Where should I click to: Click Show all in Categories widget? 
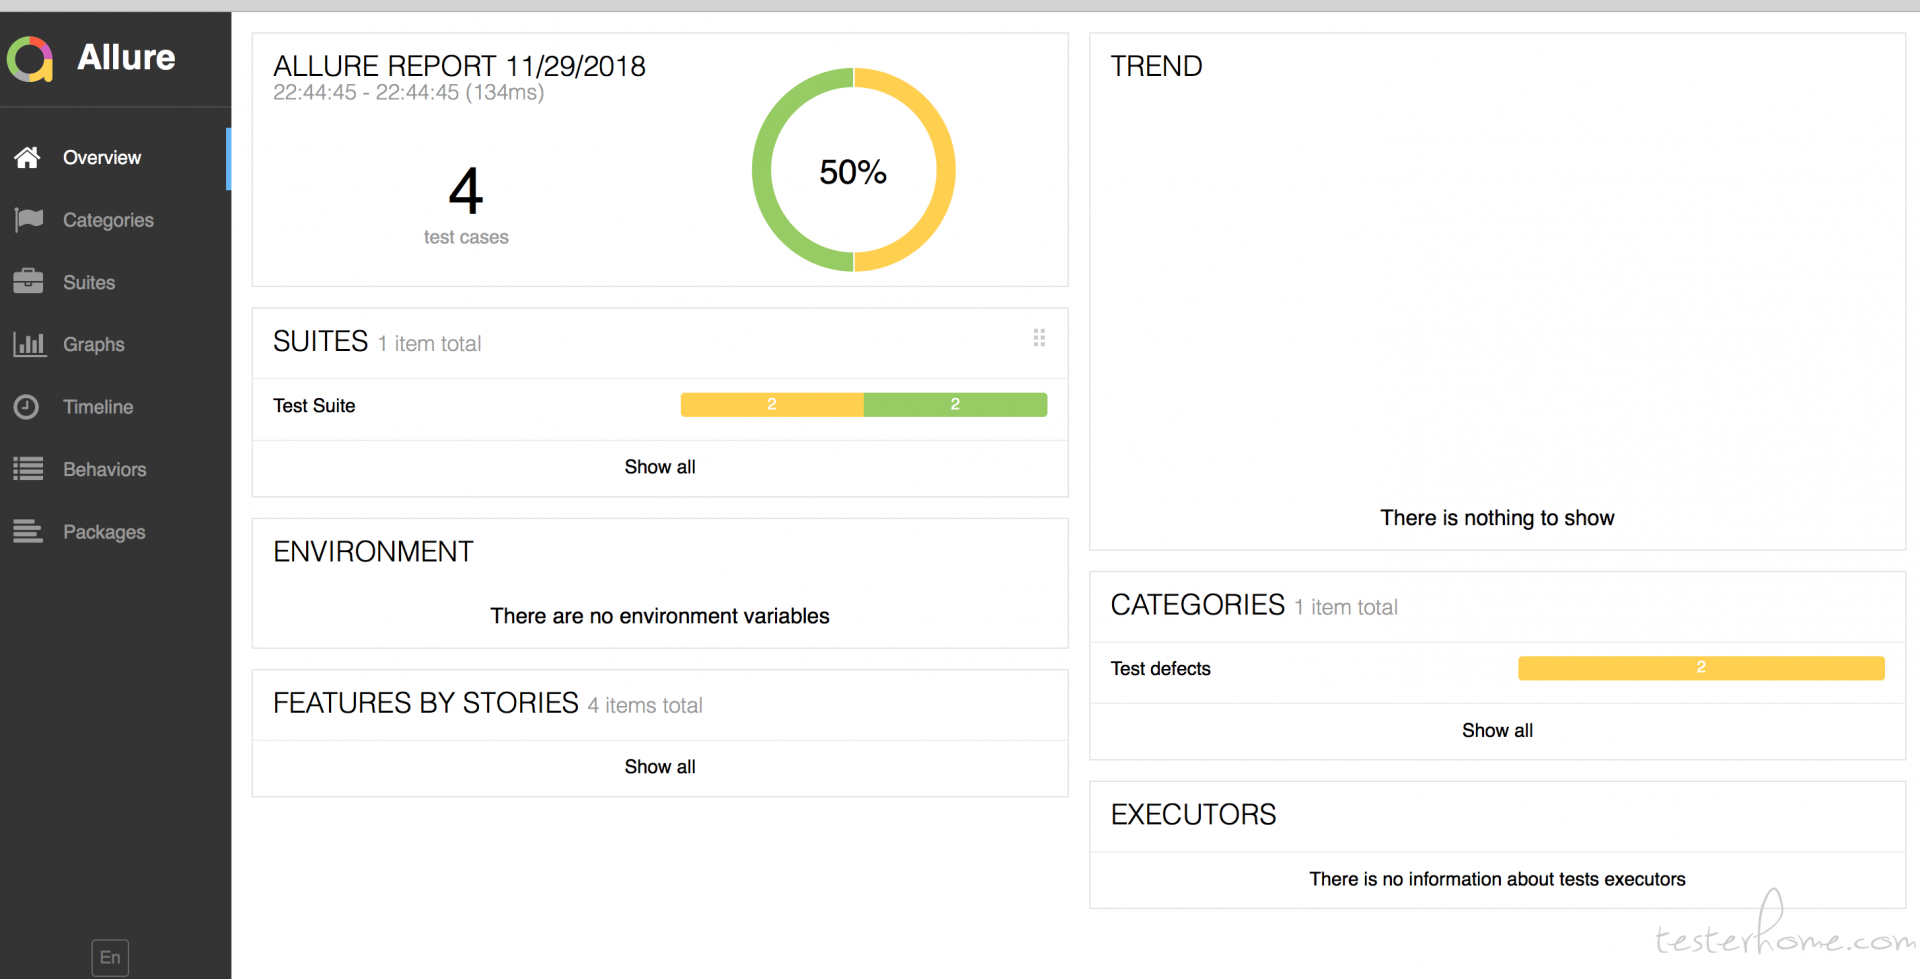(x=1497, y=731)
